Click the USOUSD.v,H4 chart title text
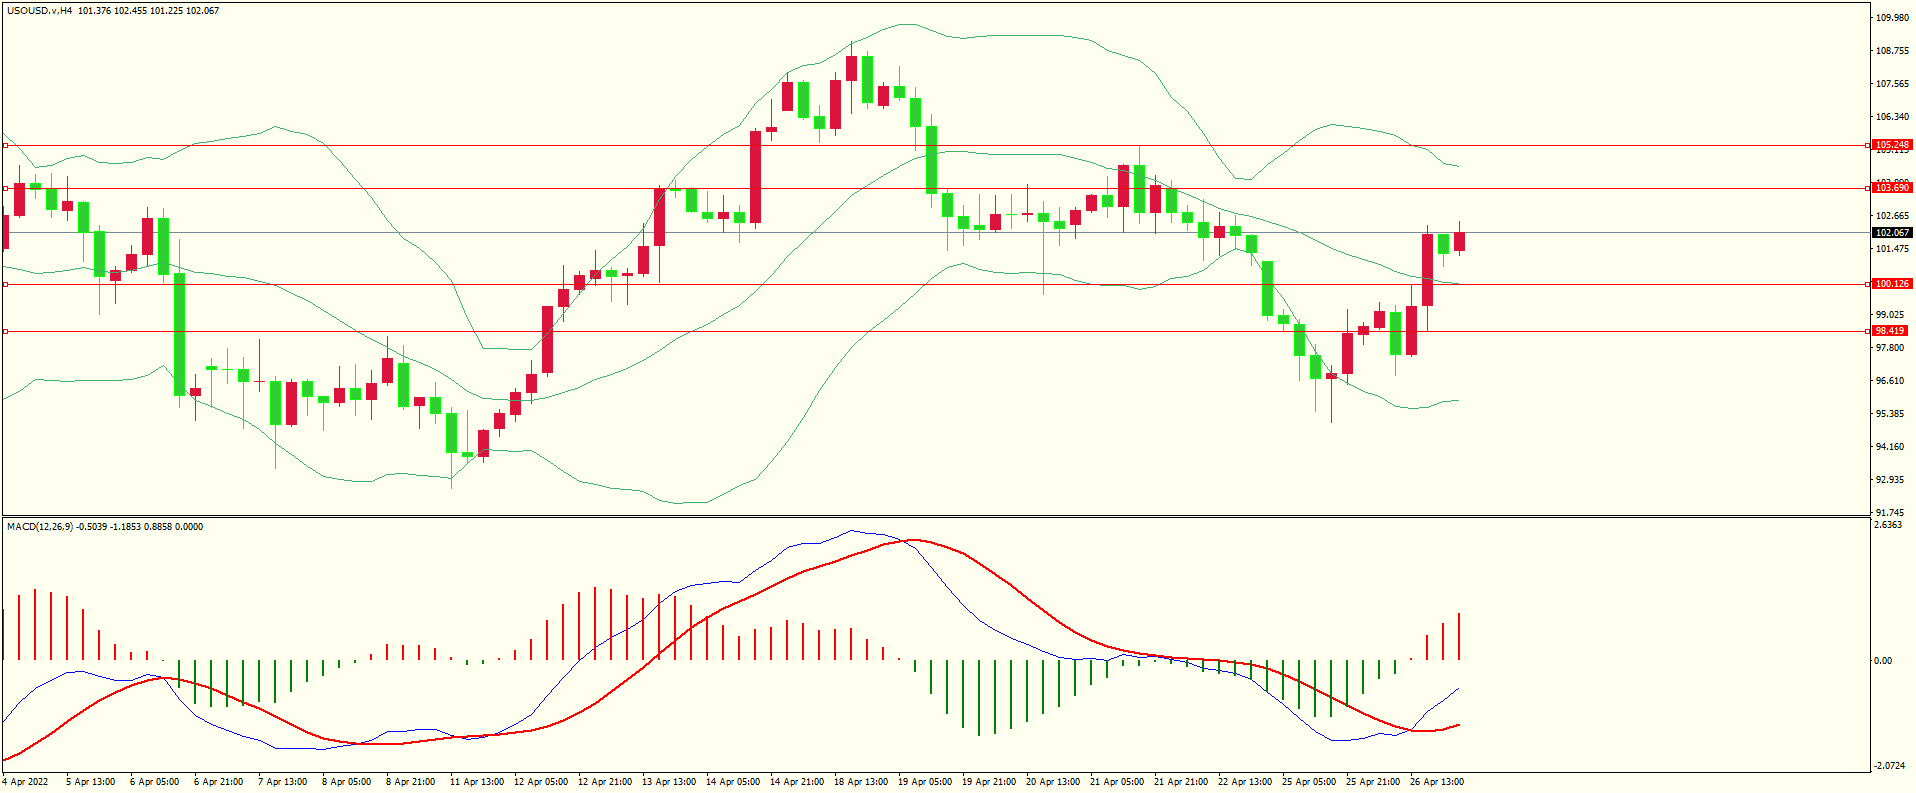 40,11
